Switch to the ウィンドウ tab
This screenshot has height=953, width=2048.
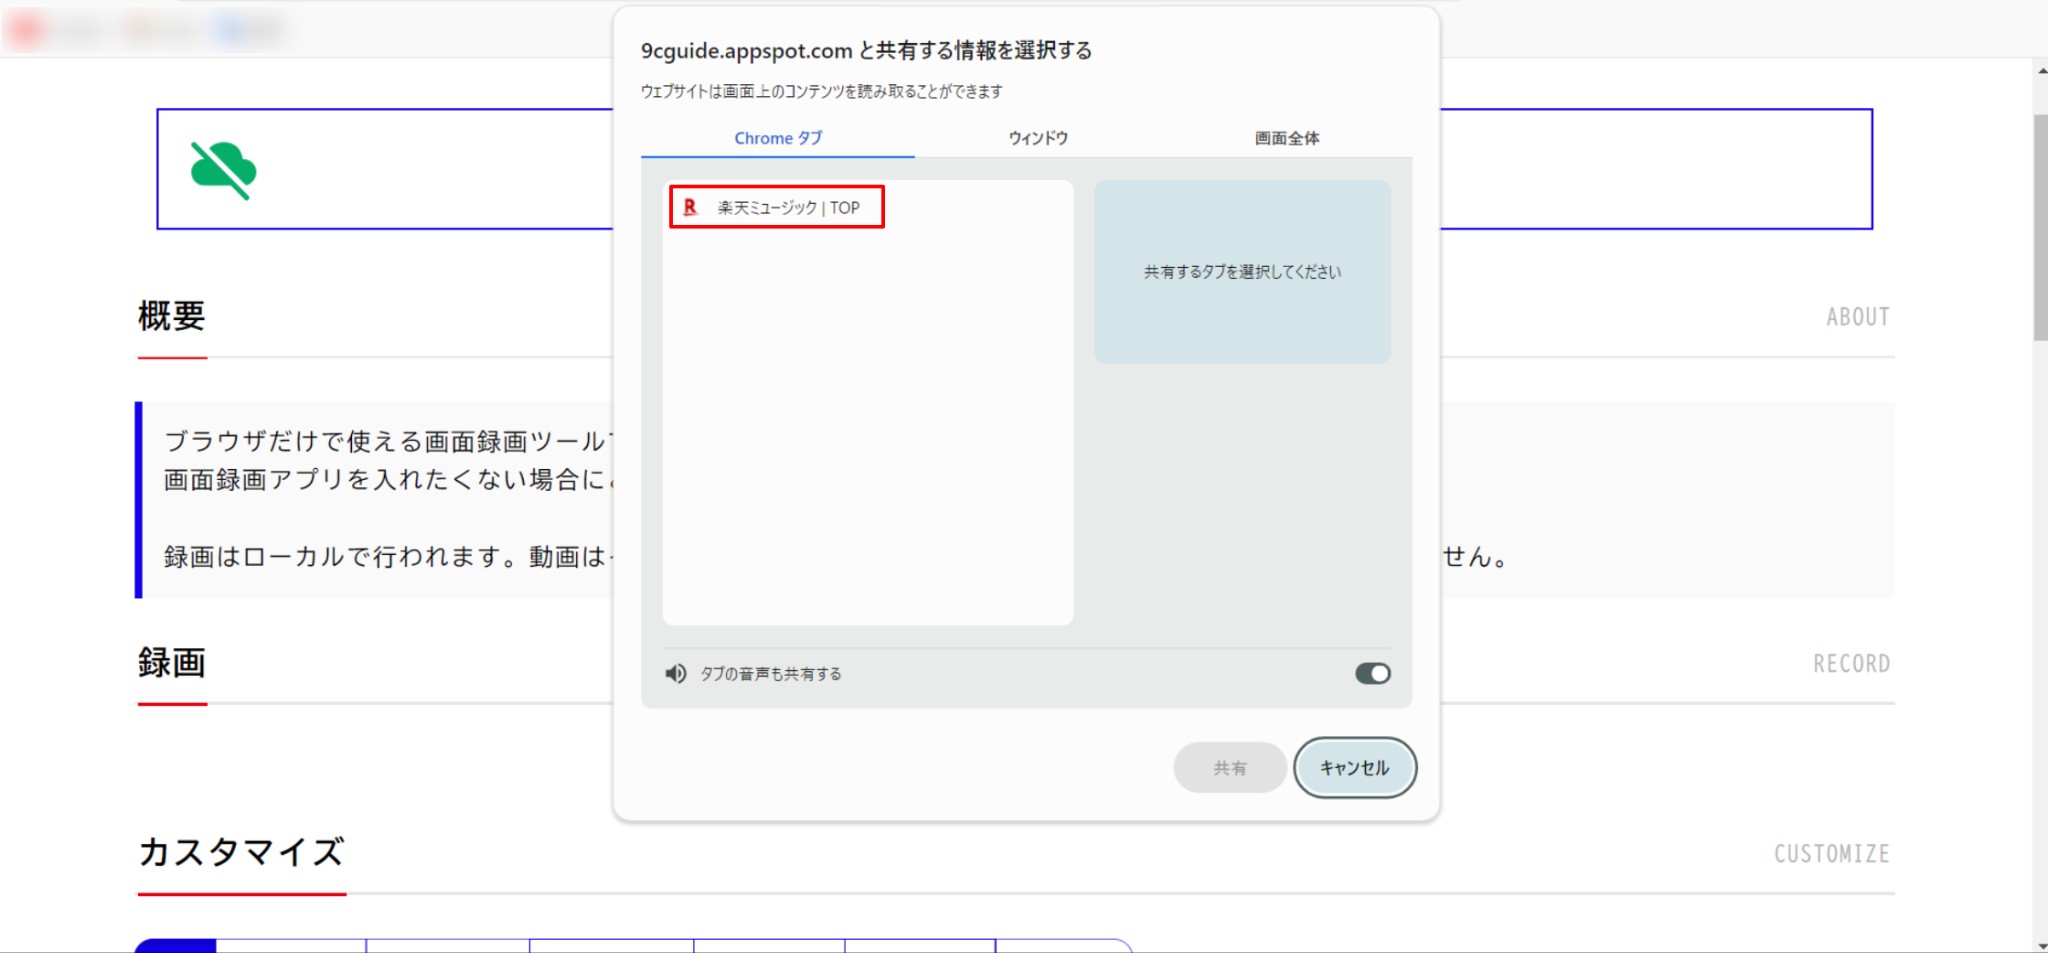[1038, 138]
